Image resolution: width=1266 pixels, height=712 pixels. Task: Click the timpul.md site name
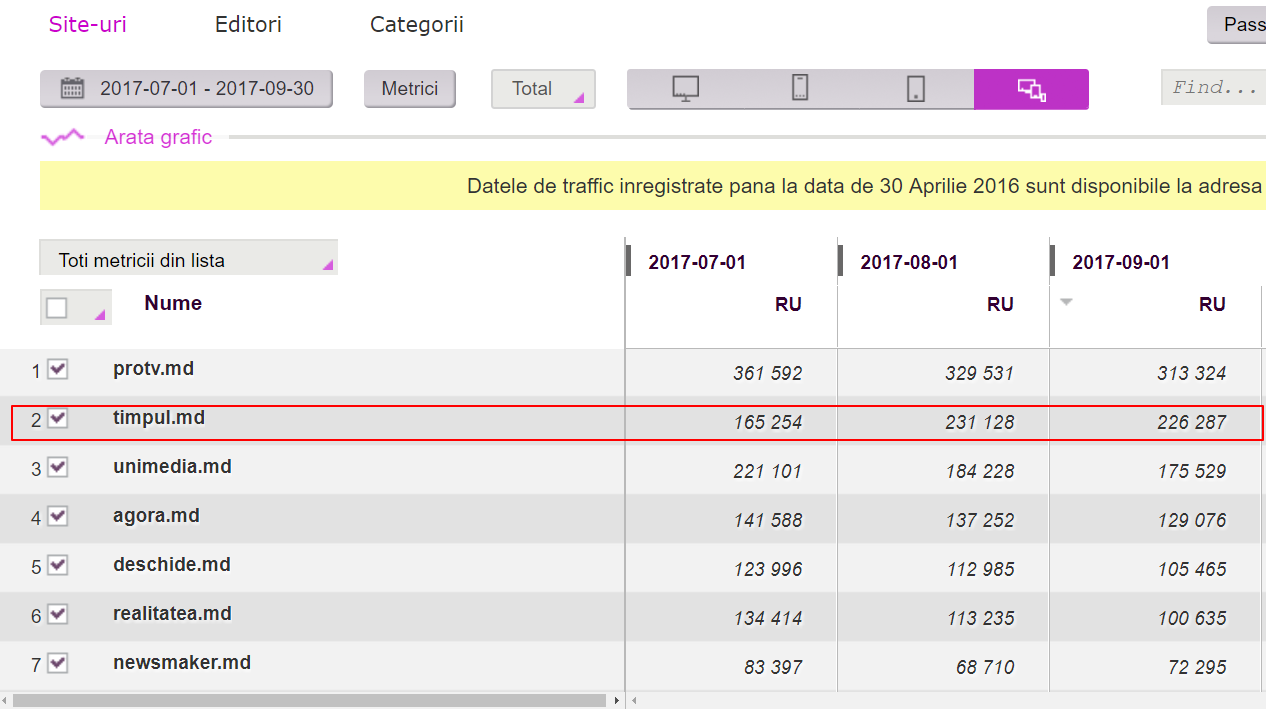tap(159, 418)
